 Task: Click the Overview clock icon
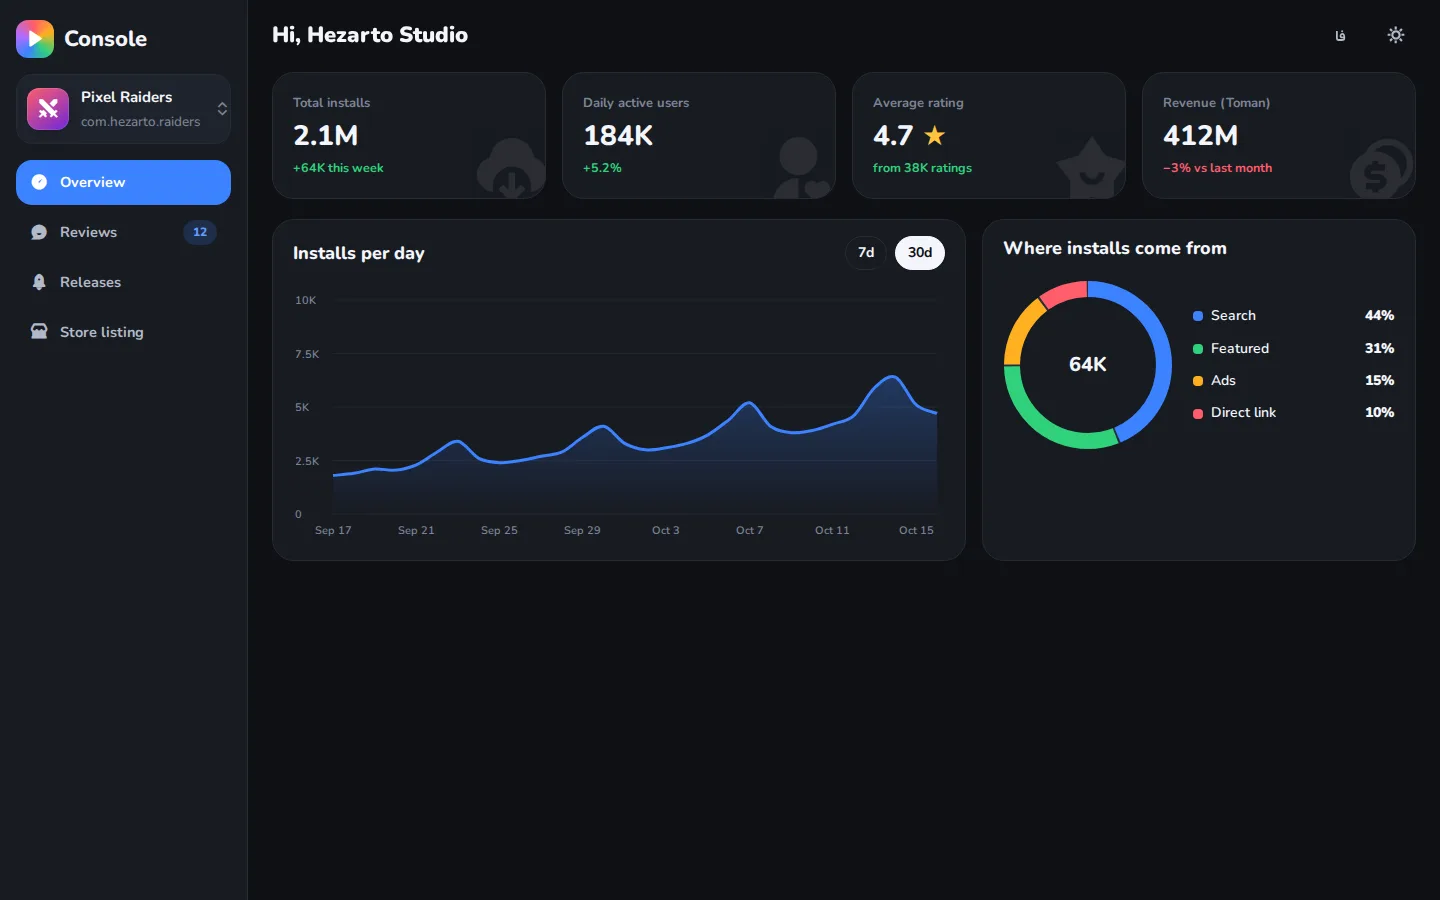[39, 182]
